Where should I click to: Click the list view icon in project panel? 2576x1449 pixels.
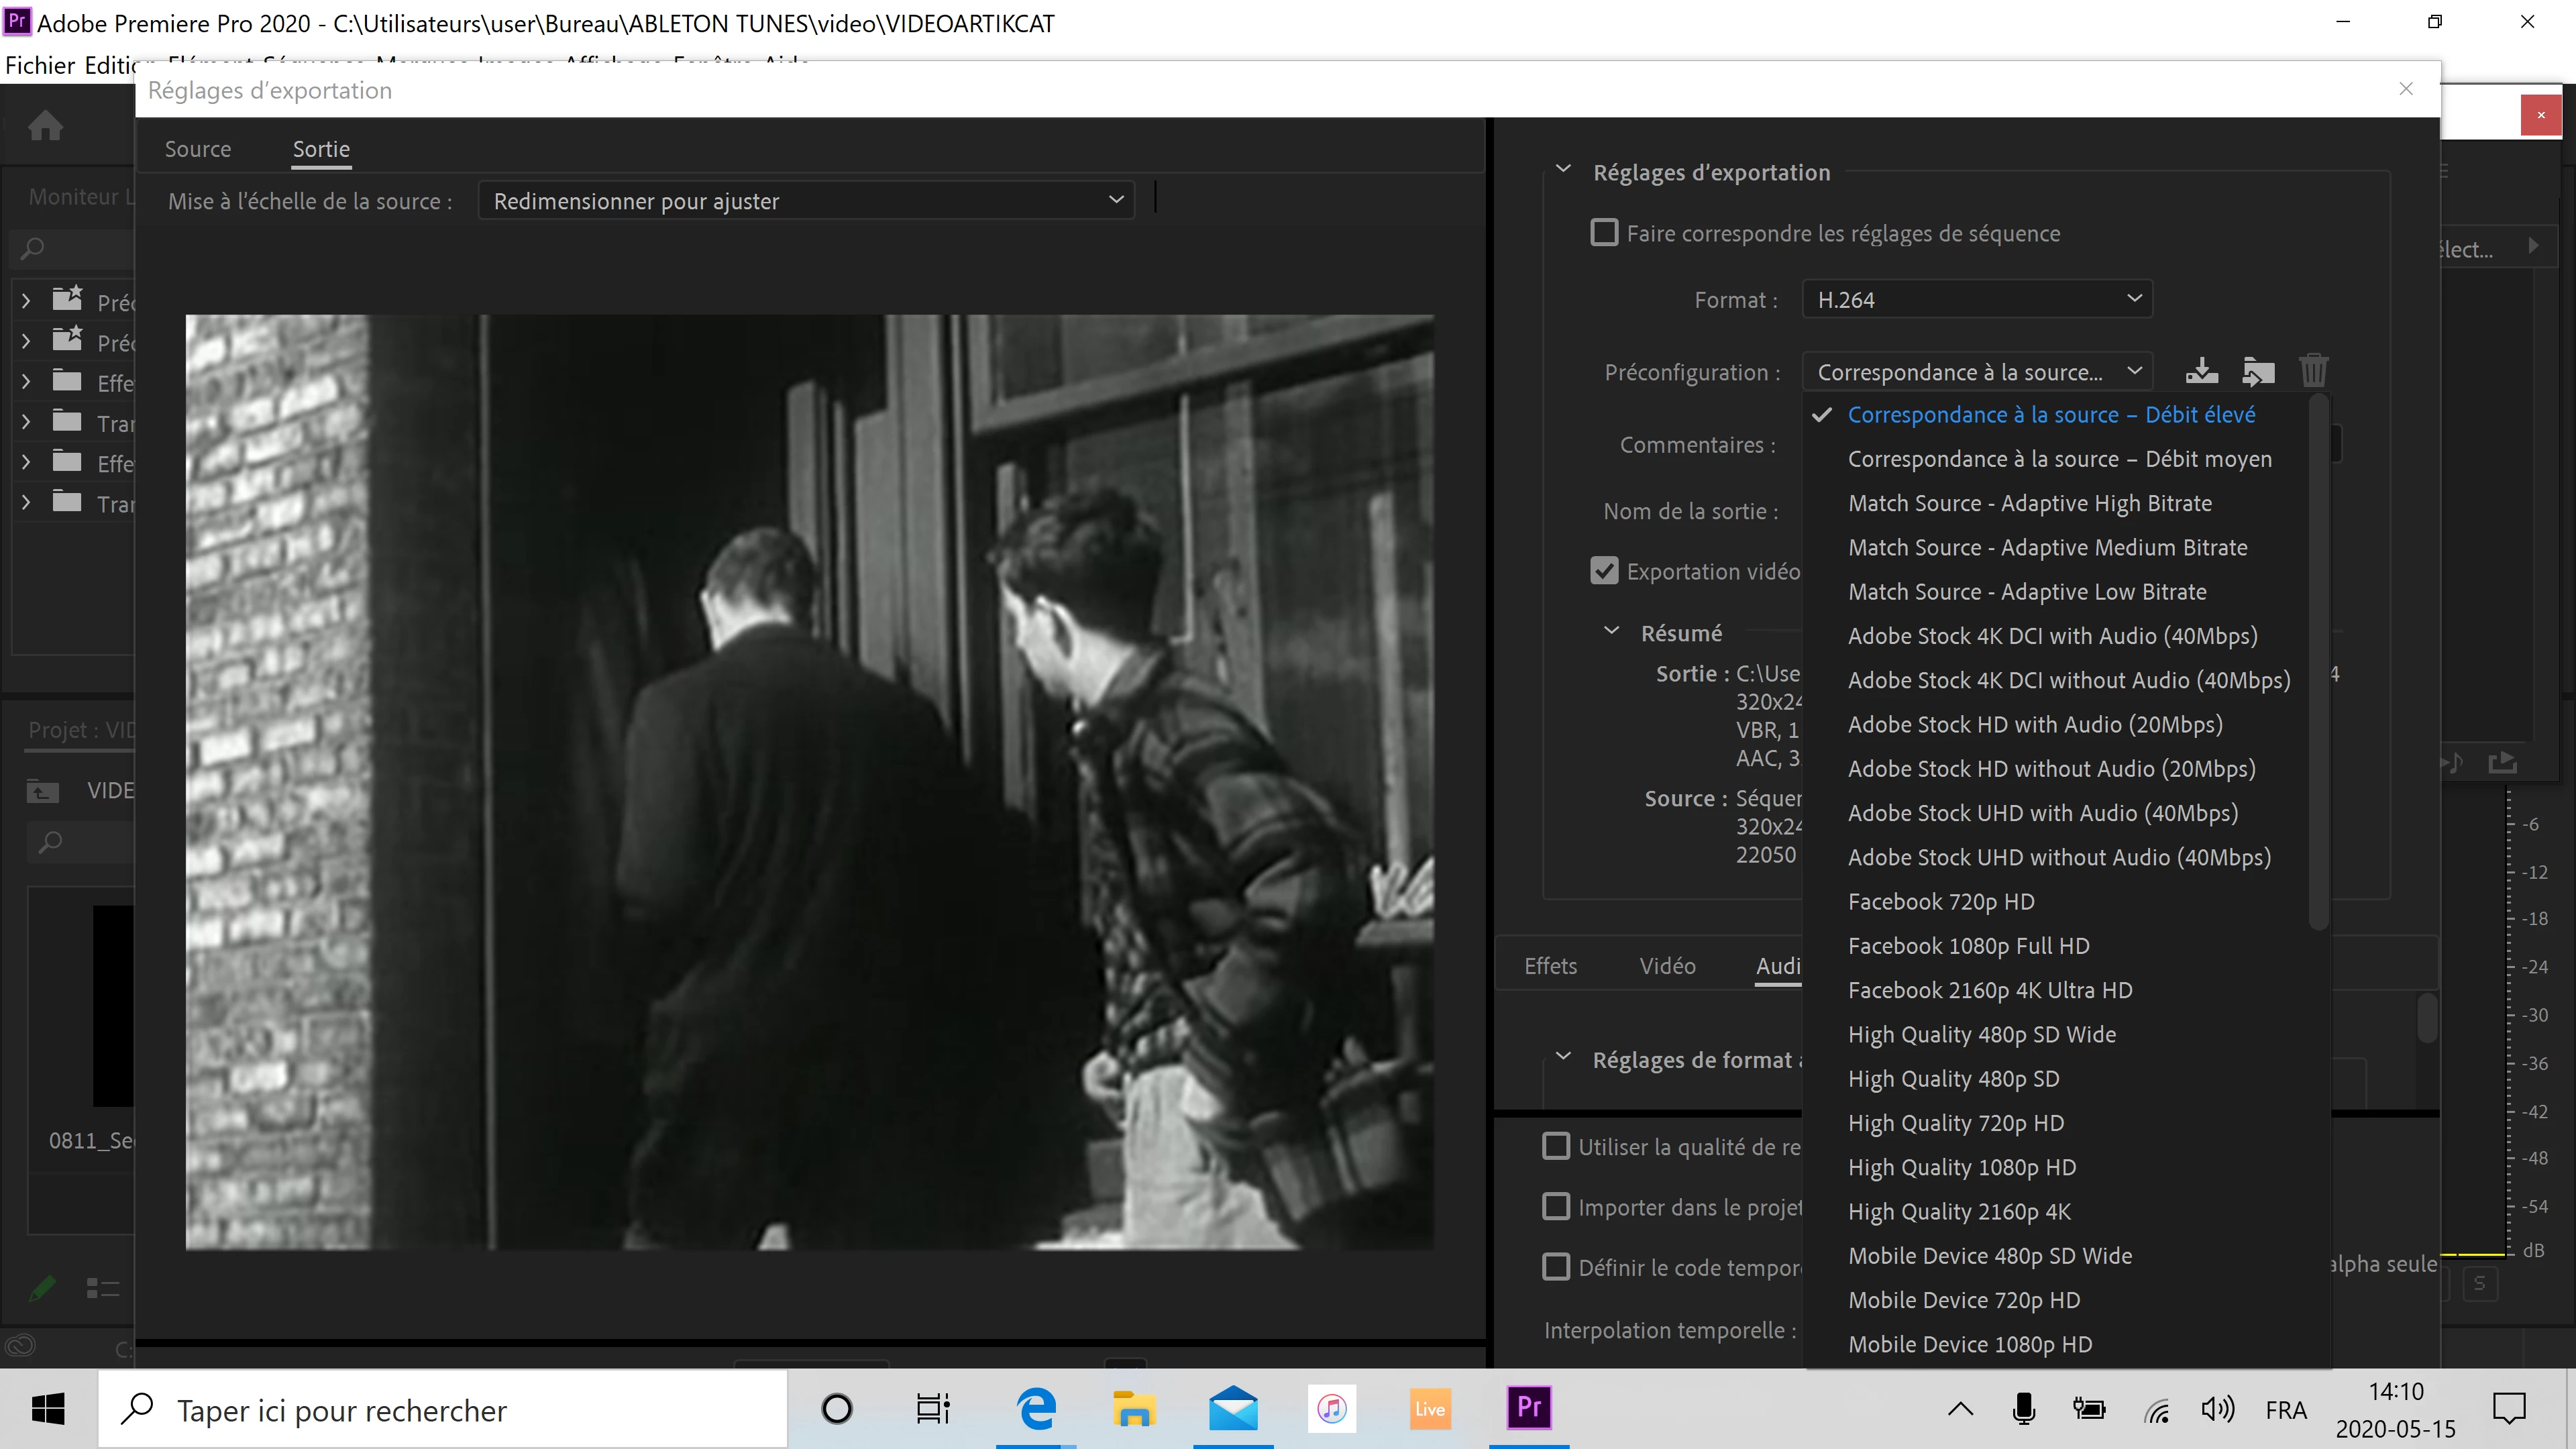point(102,1287)
